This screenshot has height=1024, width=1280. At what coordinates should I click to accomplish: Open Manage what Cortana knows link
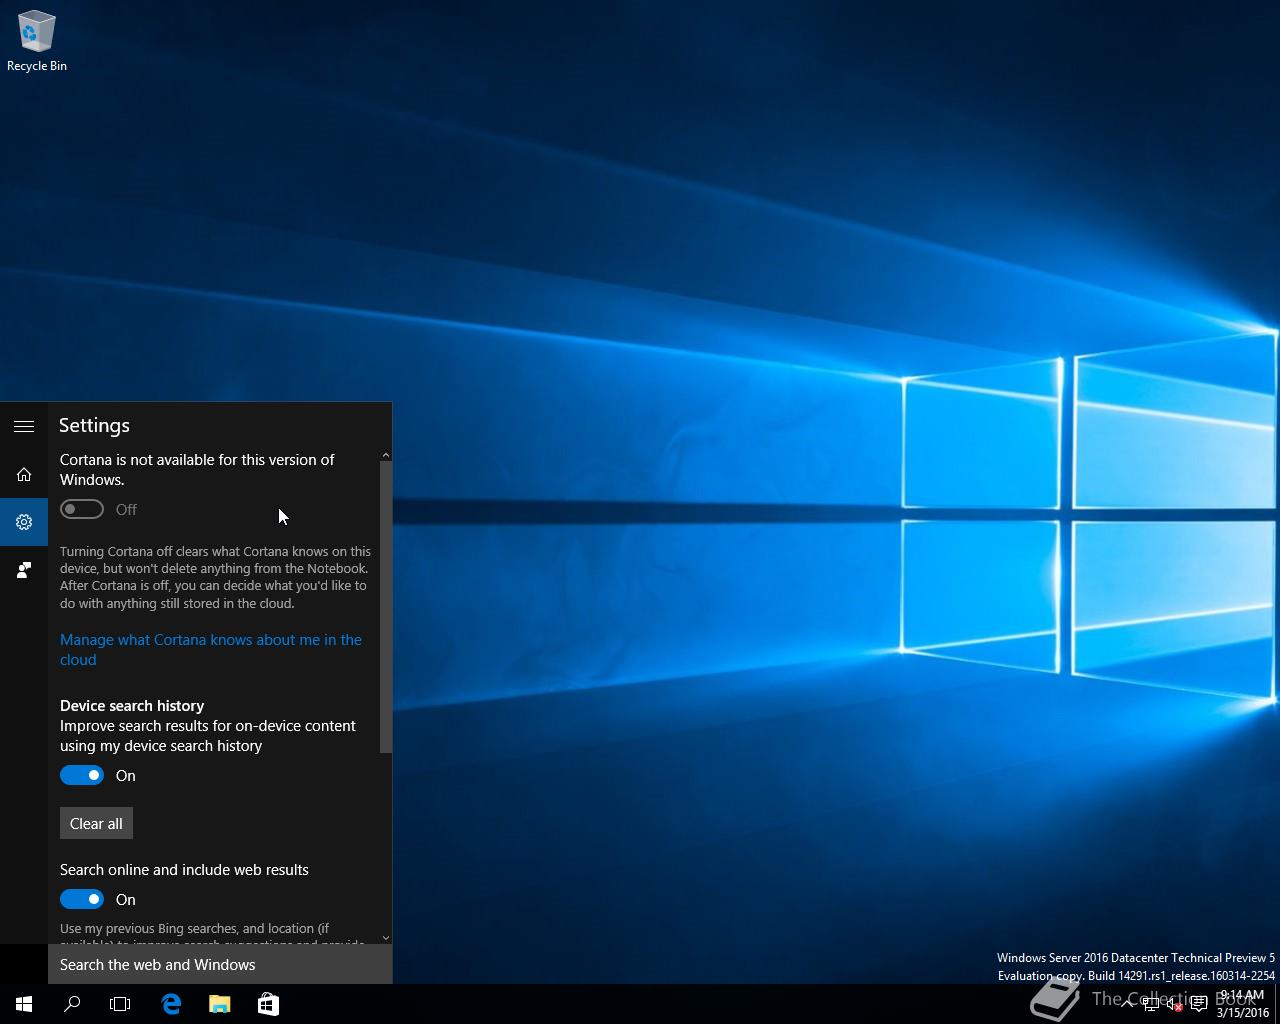click(x=211, y=649)
